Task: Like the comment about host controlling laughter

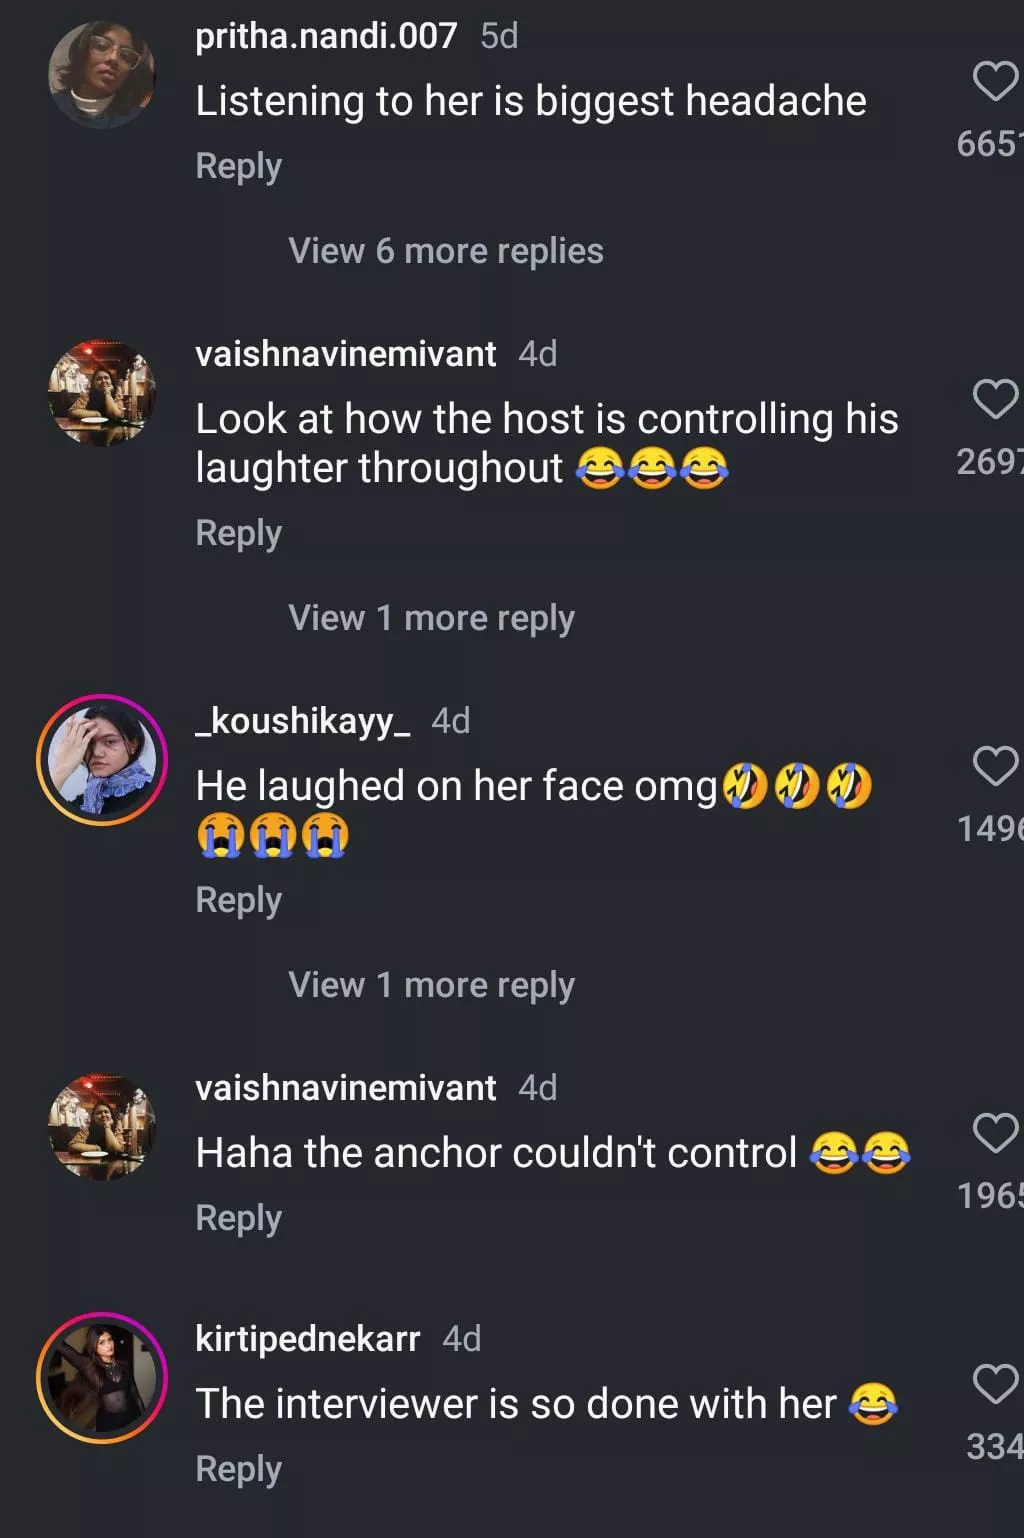Action: pyautogui.click(x=994, y=399)
